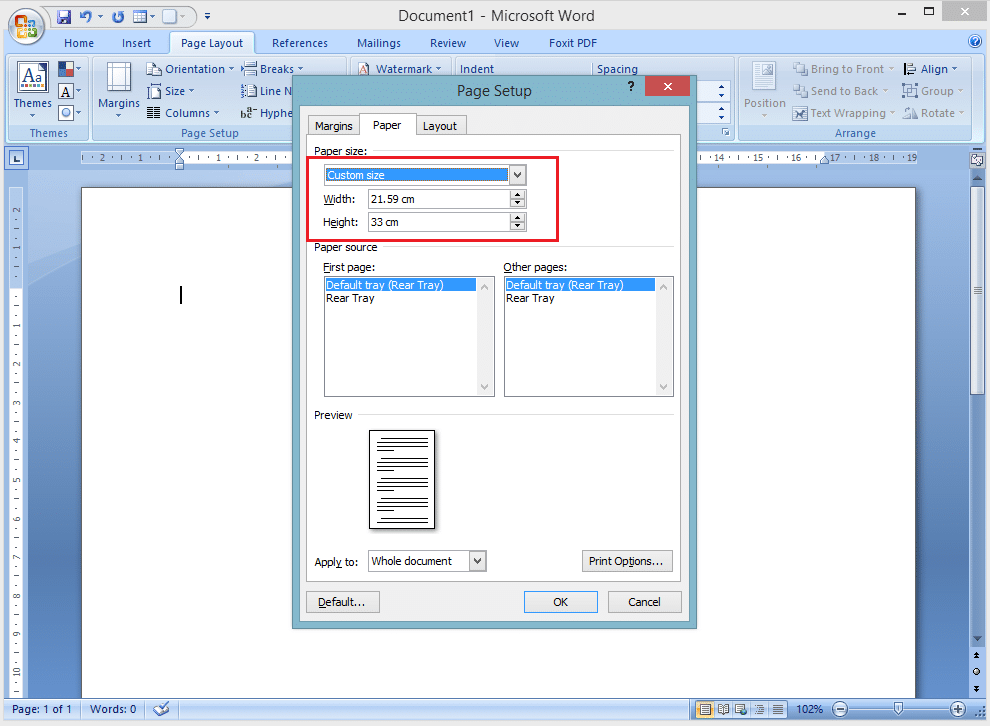The height and width of the screenshot is (726, 990).
Task: Open Theme Colors icon
Action: [69, 69]
